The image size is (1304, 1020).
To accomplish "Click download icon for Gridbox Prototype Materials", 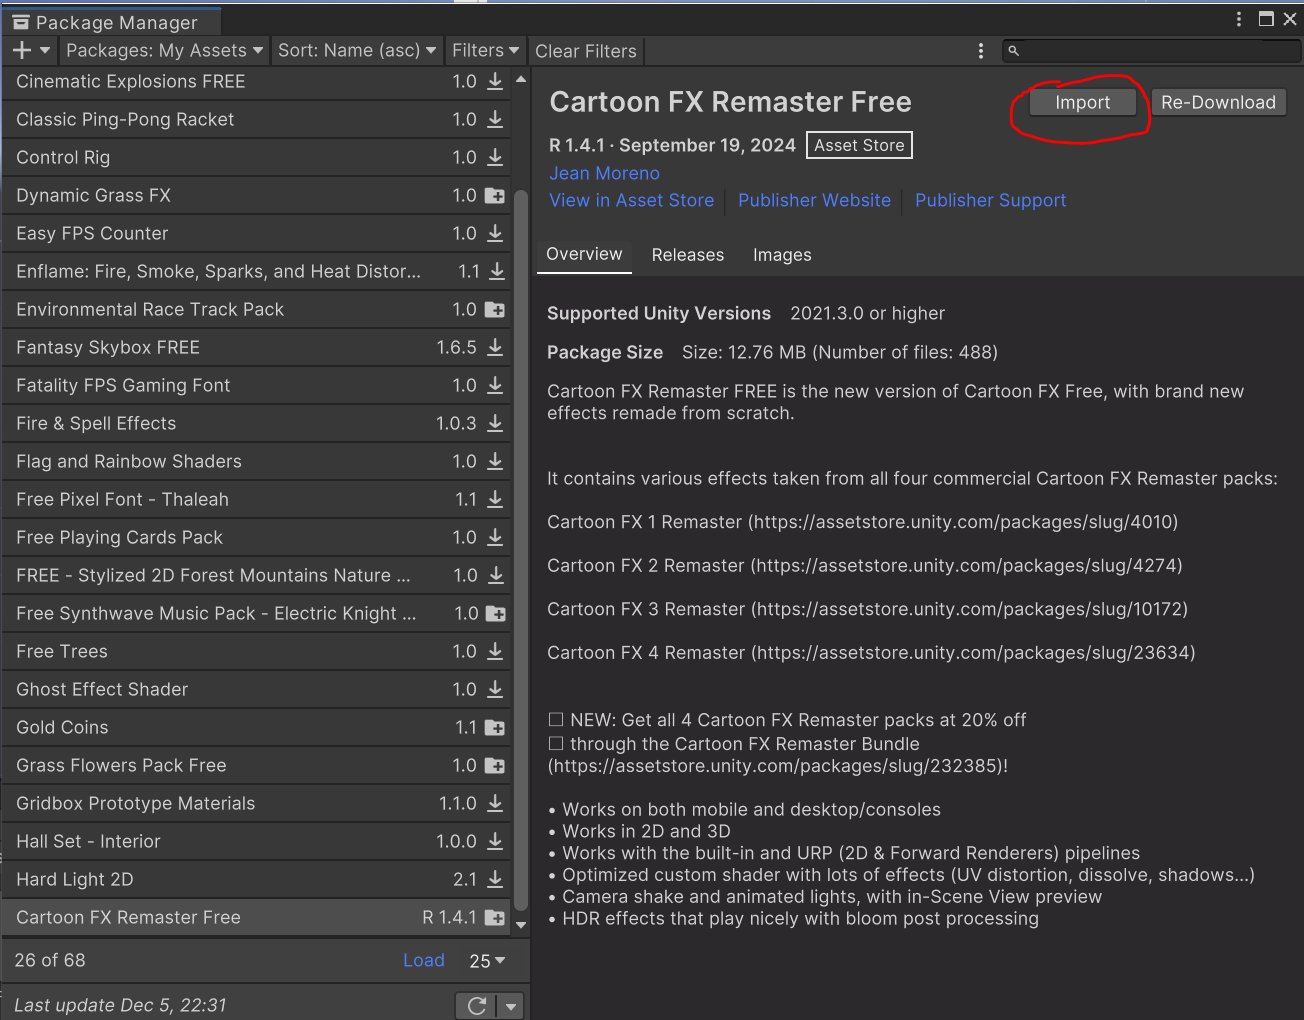I will [495, 804].
